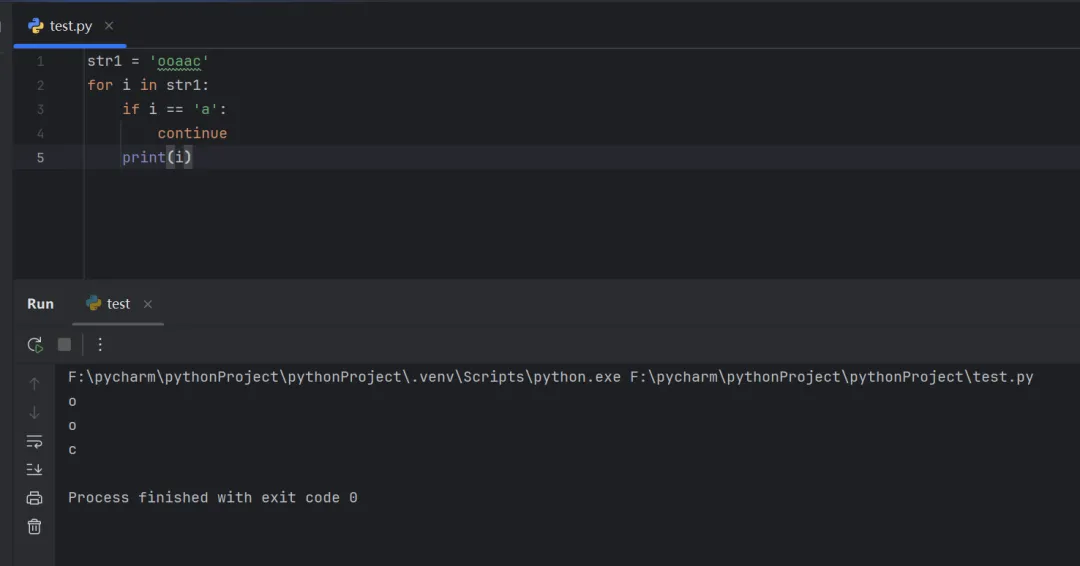This screenshot has width=1080, height=566.
Task: Clear console with the trash icon
Action: pos(35,526)
